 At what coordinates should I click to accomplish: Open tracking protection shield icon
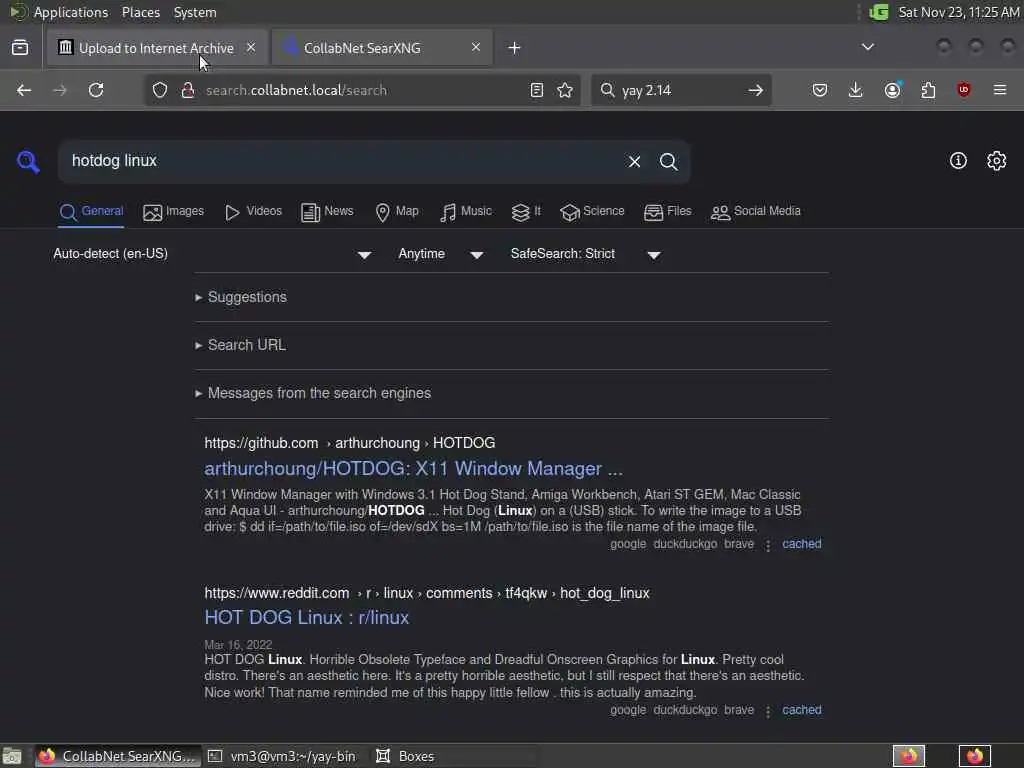coord(160,90)
